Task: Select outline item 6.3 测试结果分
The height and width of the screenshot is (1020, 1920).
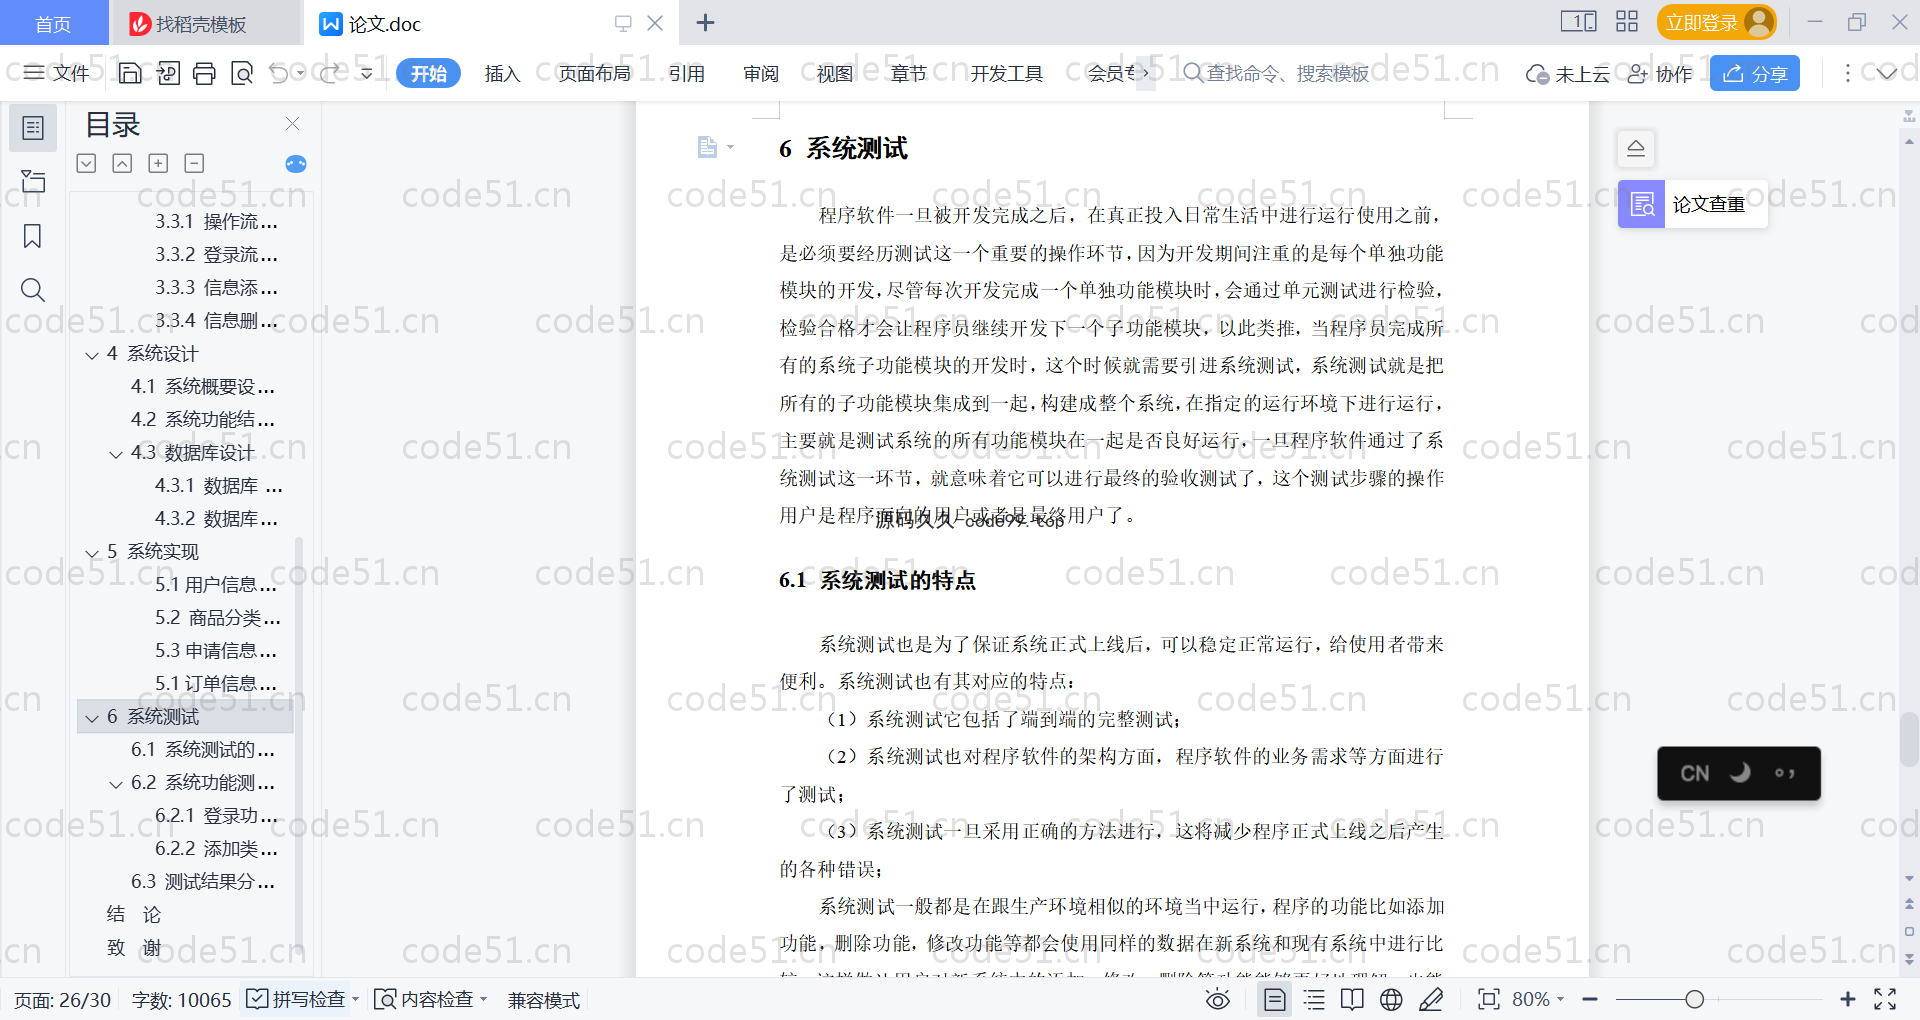Action: [x=203, y=881]
